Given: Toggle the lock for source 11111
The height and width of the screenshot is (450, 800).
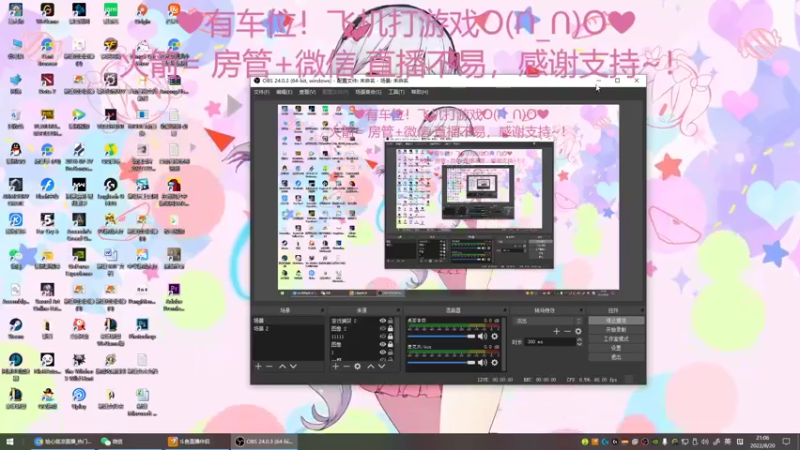Looking at the screenshot, I should [390, 337].
